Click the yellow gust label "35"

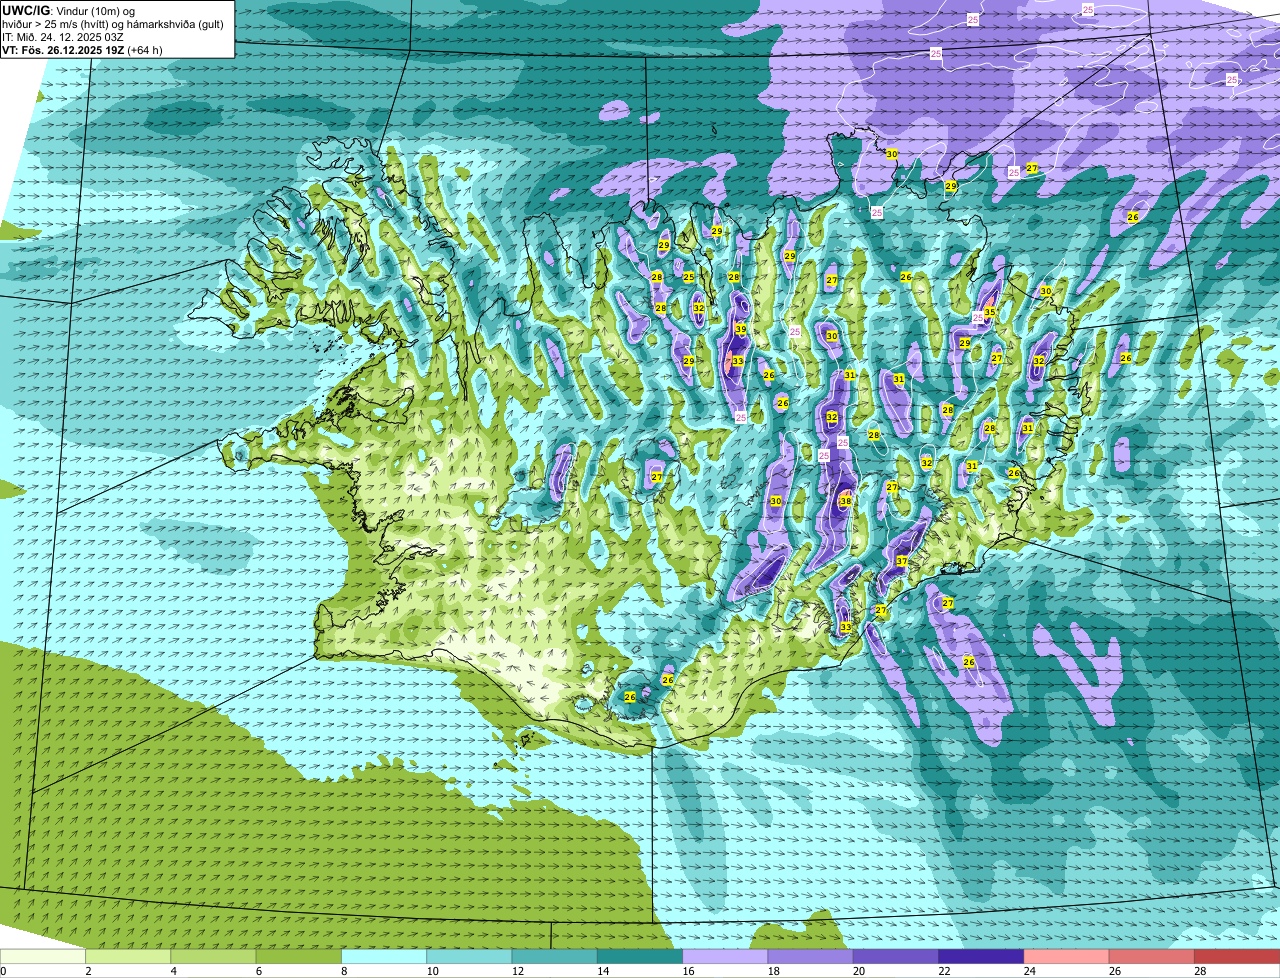[x=989, y=313]
